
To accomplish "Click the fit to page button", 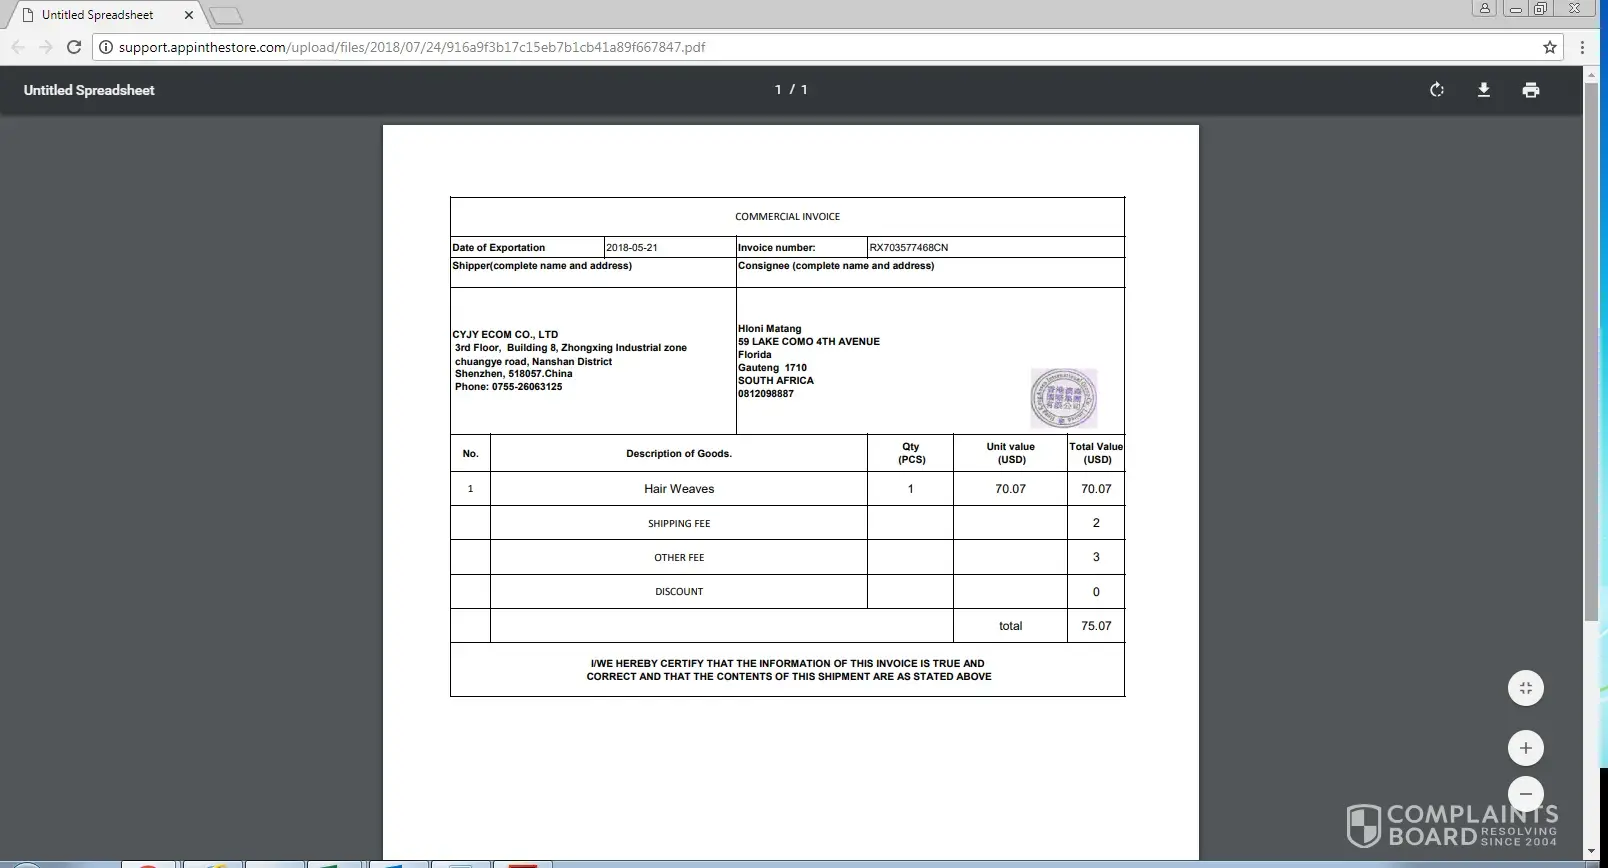I will pos(1525,688).
